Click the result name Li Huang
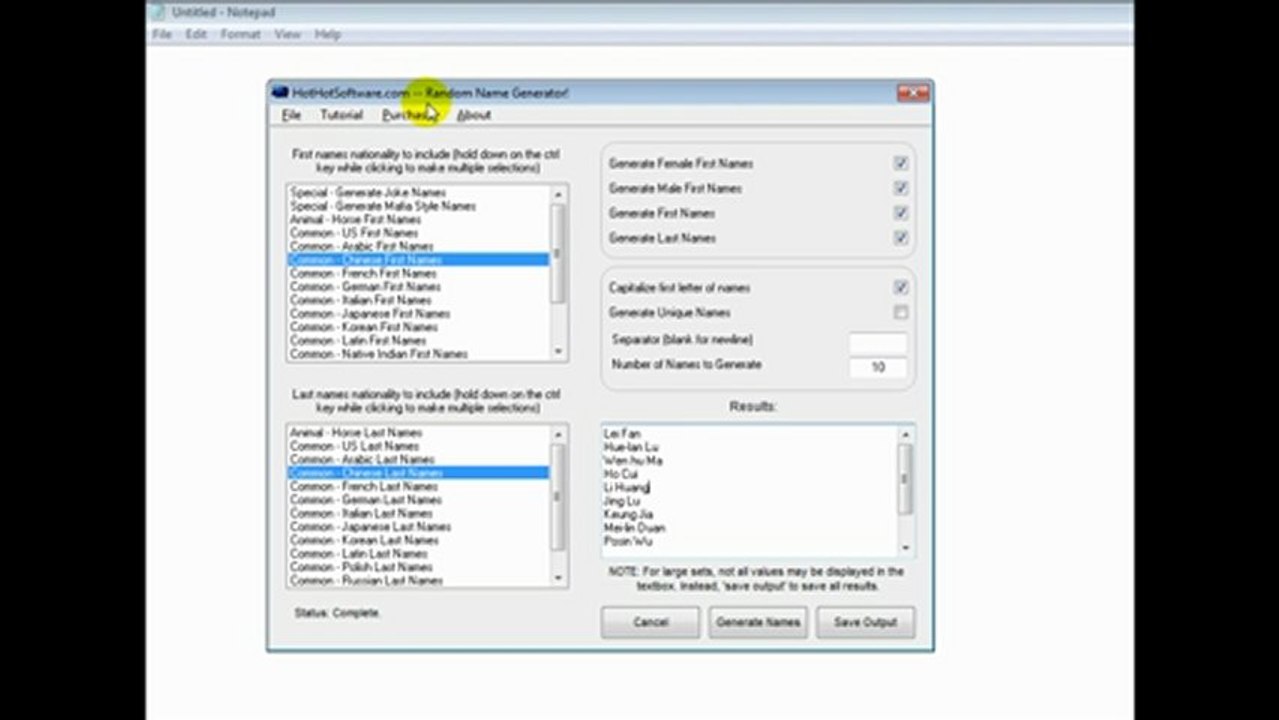This screenshot has width=1279, height=720. [627, 487]
